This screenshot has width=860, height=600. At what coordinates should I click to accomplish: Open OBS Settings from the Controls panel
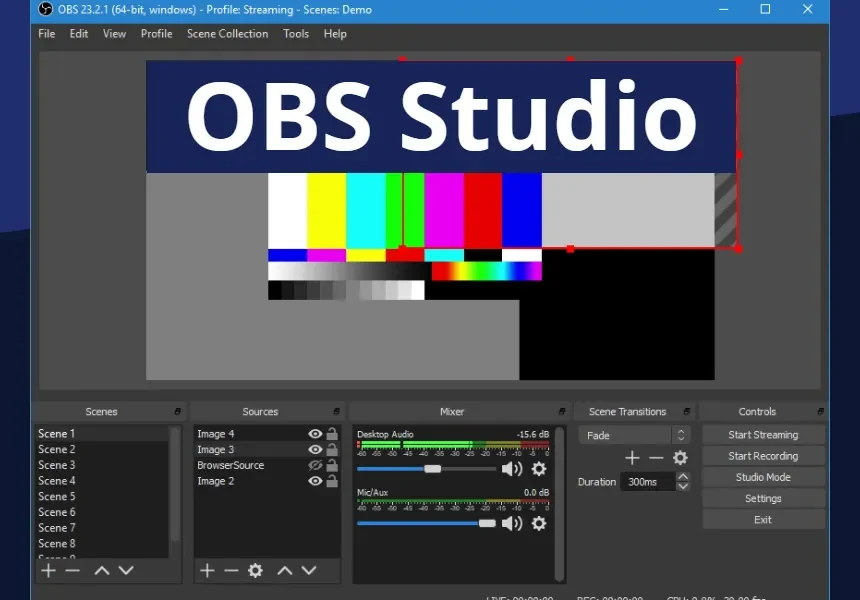pyautogui.click(x=763, y=498)
